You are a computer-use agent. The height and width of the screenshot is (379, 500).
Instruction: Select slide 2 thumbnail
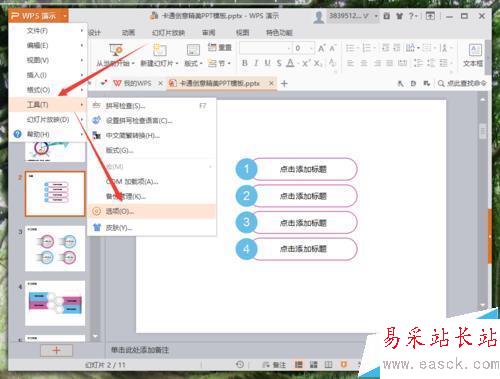[55, 194]
